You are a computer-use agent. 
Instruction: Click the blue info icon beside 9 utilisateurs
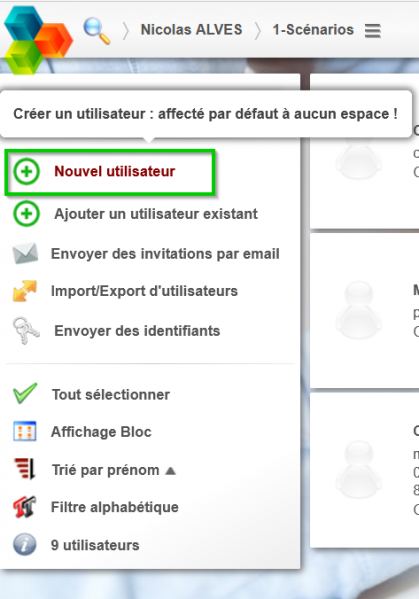[x=25, y=544]
